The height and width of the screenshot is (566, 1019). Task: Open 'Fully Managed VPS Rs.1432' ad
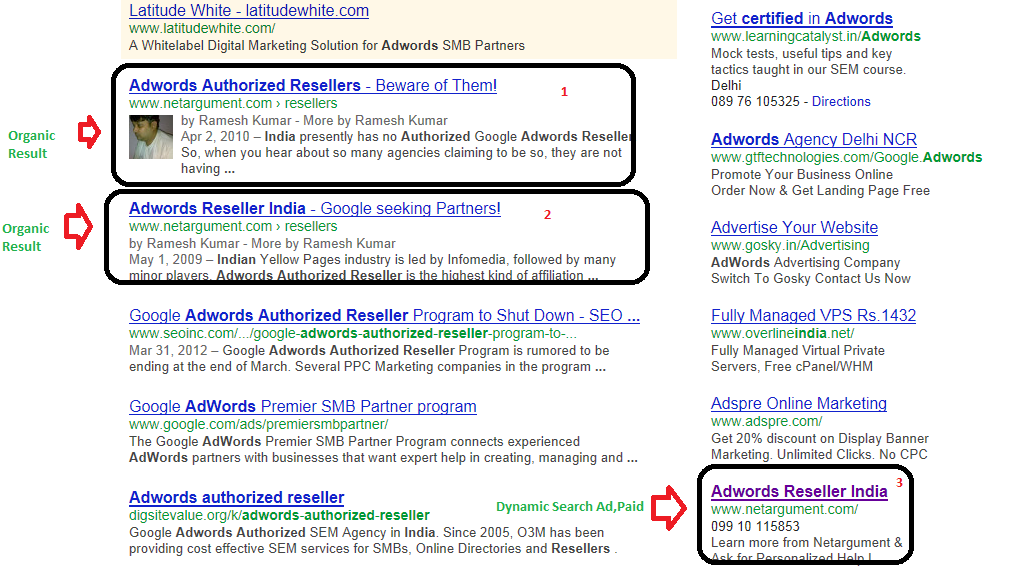coord(813,316)
